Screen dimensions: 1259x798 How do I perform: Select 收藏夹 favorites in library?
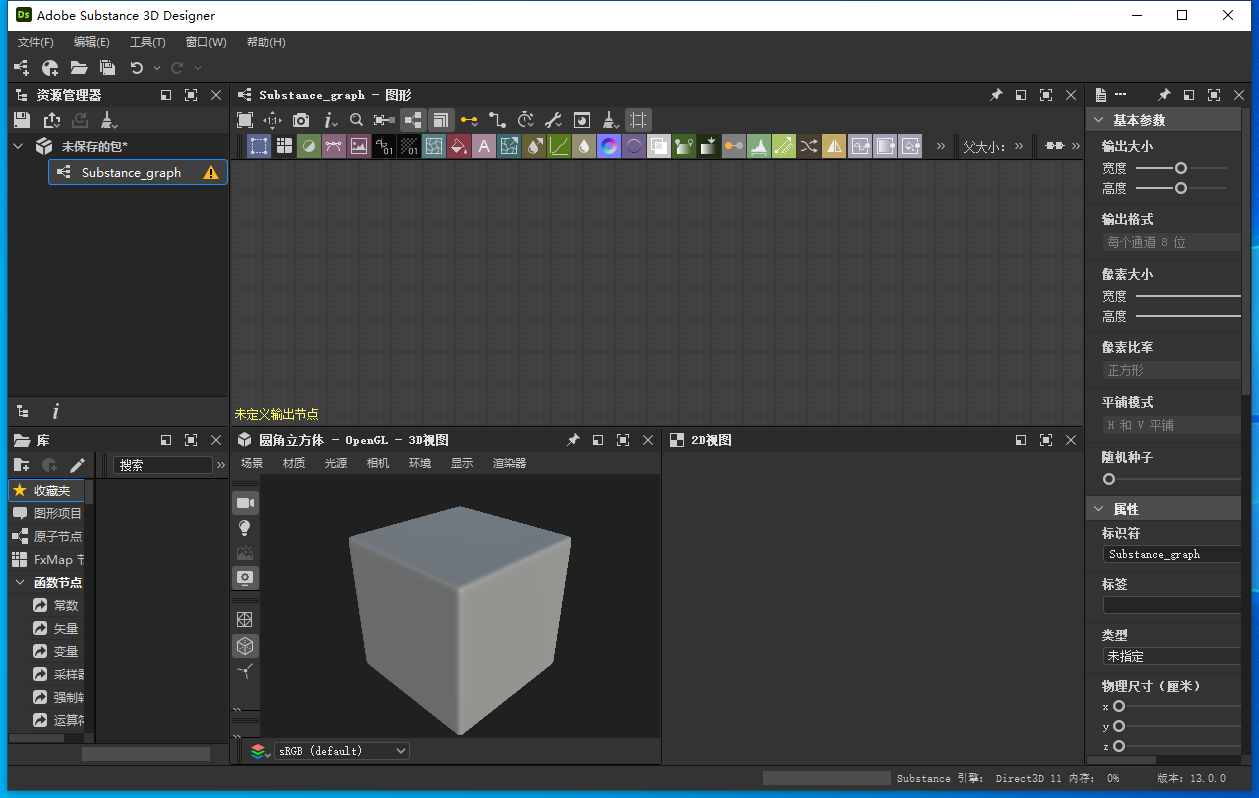47,490
